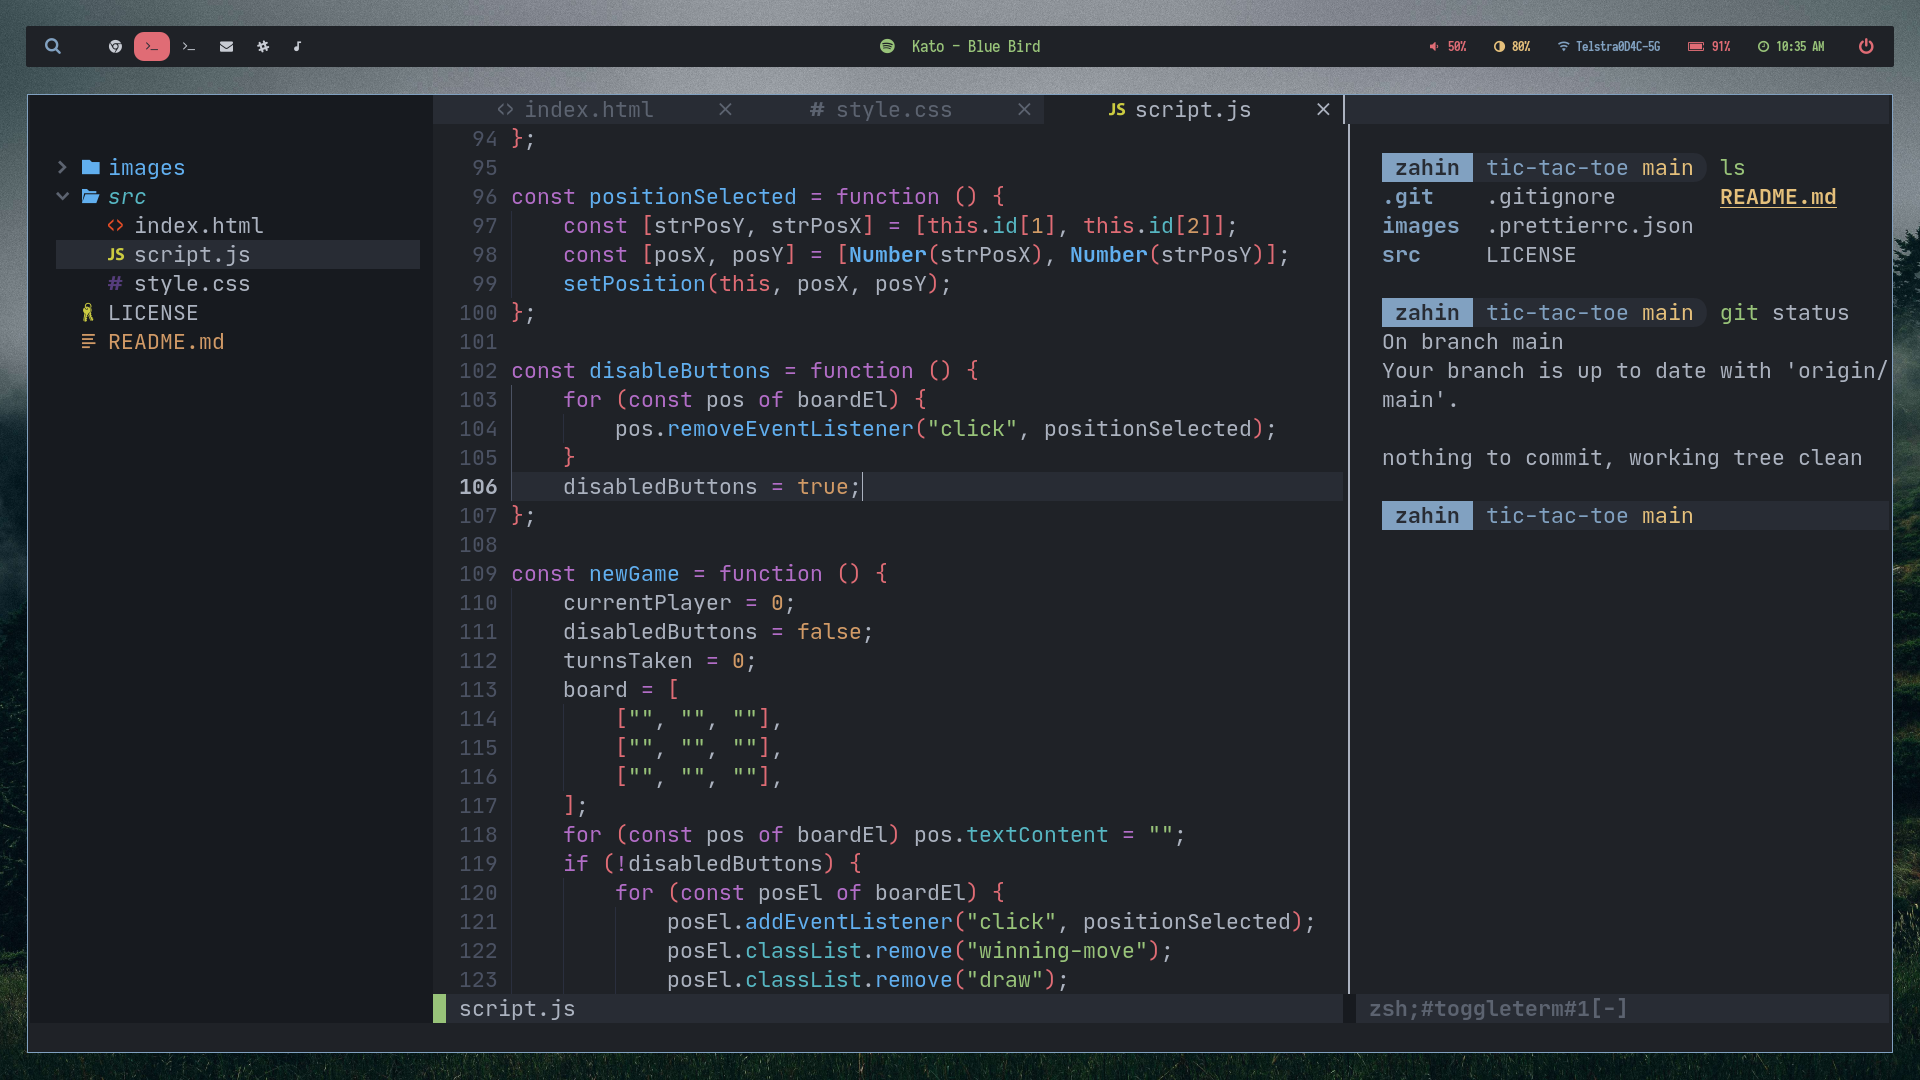Click .gitignore in terminal listing
The image size is (1920, 1080).
point(1551,197)
